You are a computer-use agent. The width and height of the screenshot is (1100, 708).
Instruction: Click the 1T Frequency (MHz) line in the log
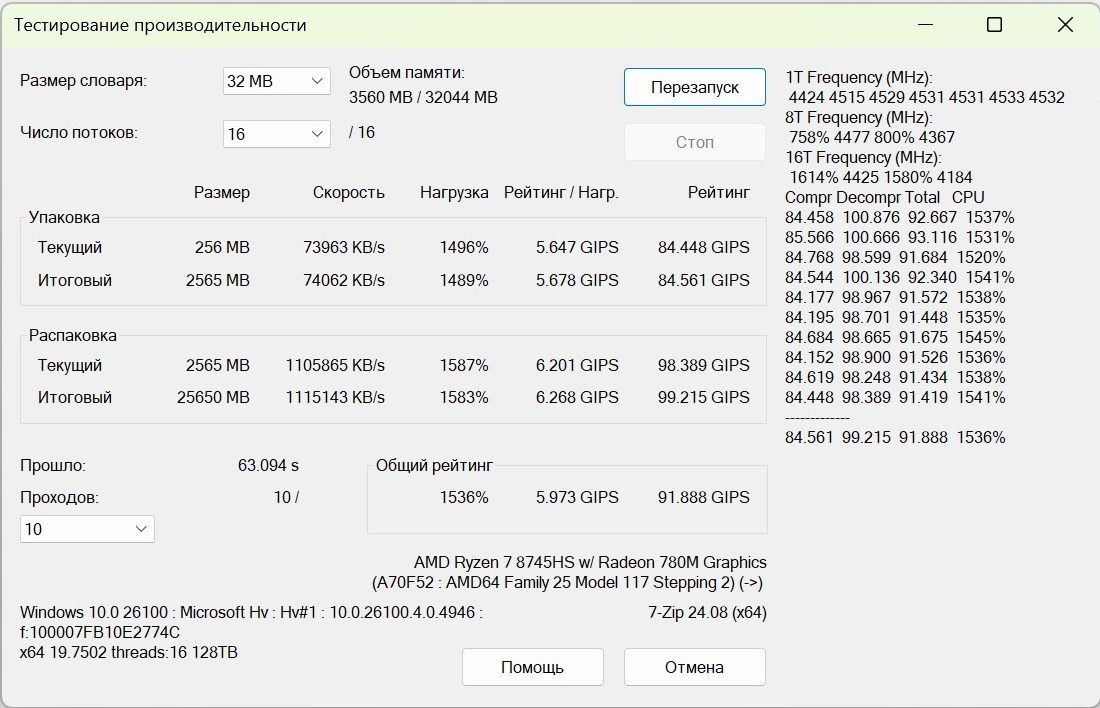click(x=859, y=77)
